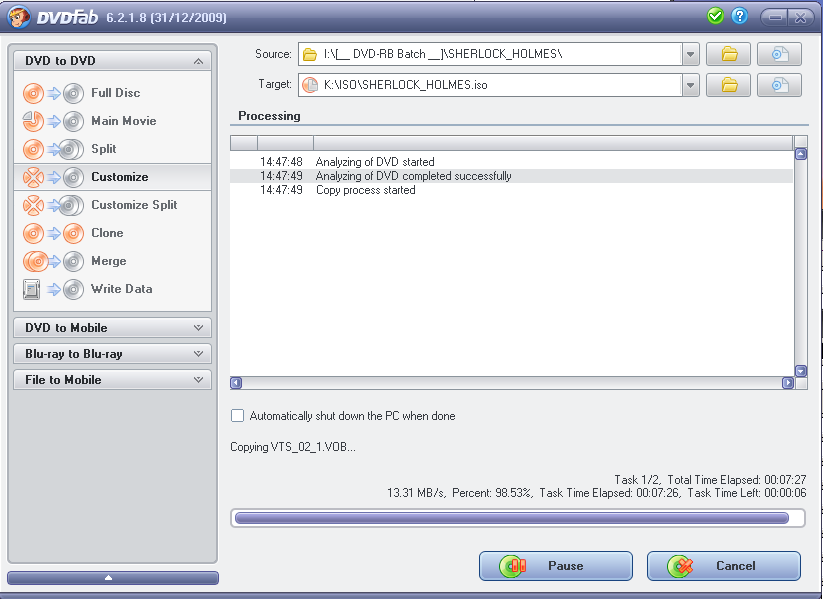Click the 'Copying VTS_02_1.VOB...' status text
The height and width of the screenshot is (599, 823).
(x=293, y=447)
